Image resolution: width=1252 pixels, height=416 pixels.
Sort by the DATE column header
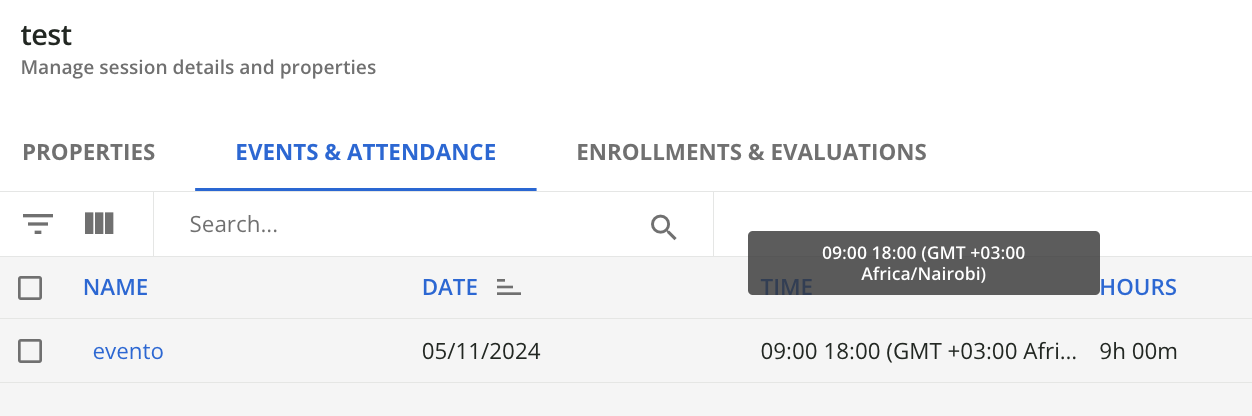click(x=450, y=288)
